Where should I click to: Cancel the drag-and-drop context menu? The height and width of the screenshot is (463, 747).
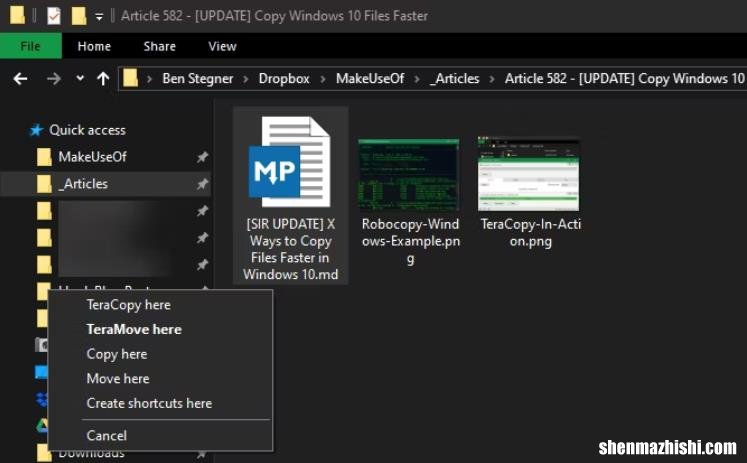click(x=107, y=436)
